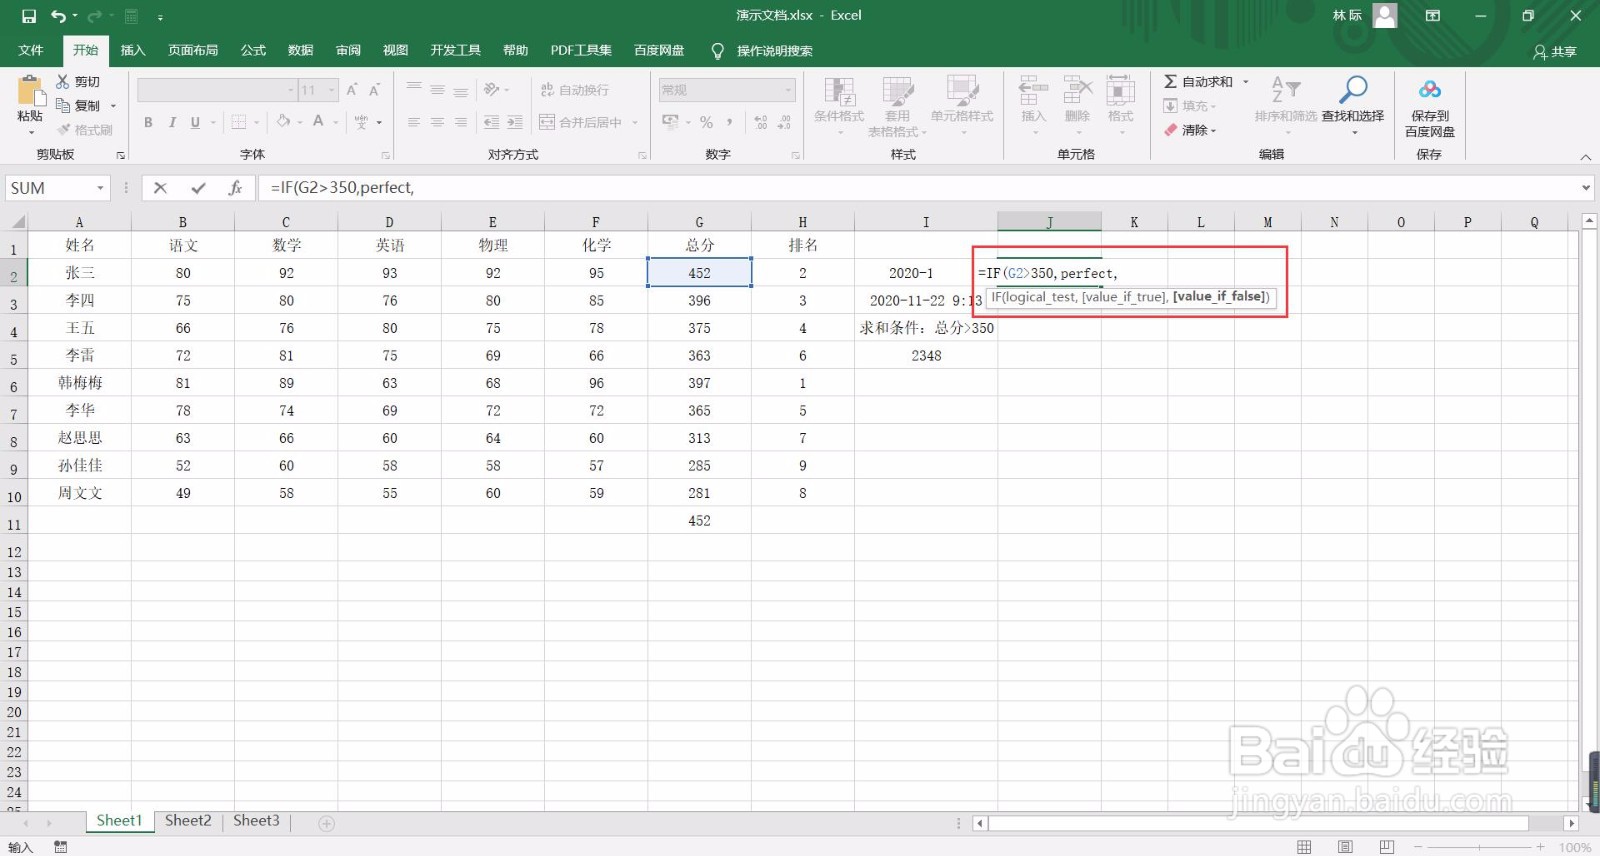1600x856 pixels.
Task: Select the Cut (剪切) tool
Action: 78,82
